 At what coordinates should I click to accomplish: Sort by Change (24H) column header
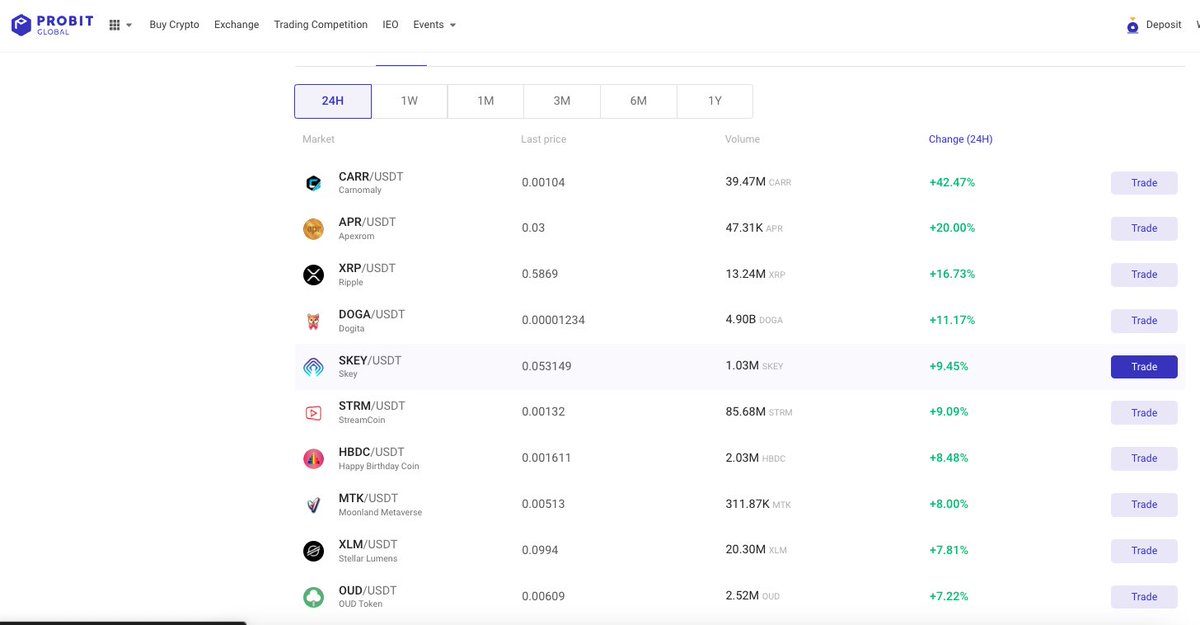tap(960, 139)
